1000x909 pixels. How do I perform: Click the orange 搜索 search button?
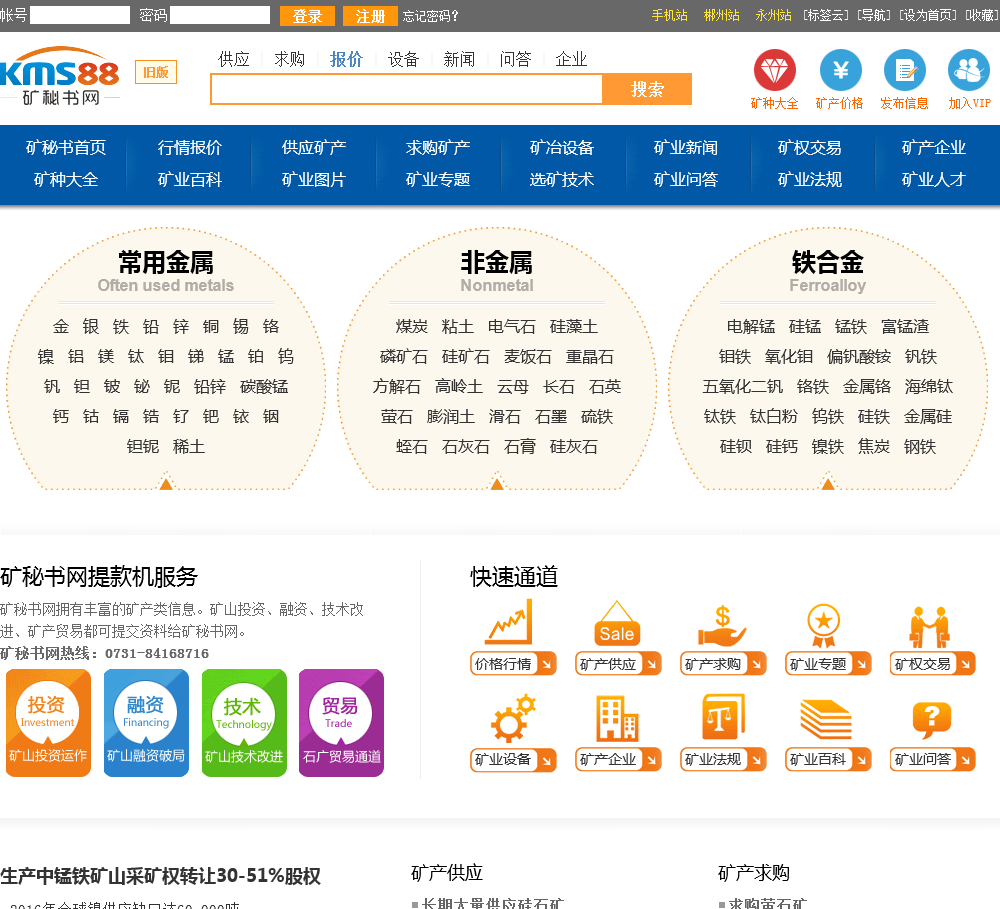[647, 89]
